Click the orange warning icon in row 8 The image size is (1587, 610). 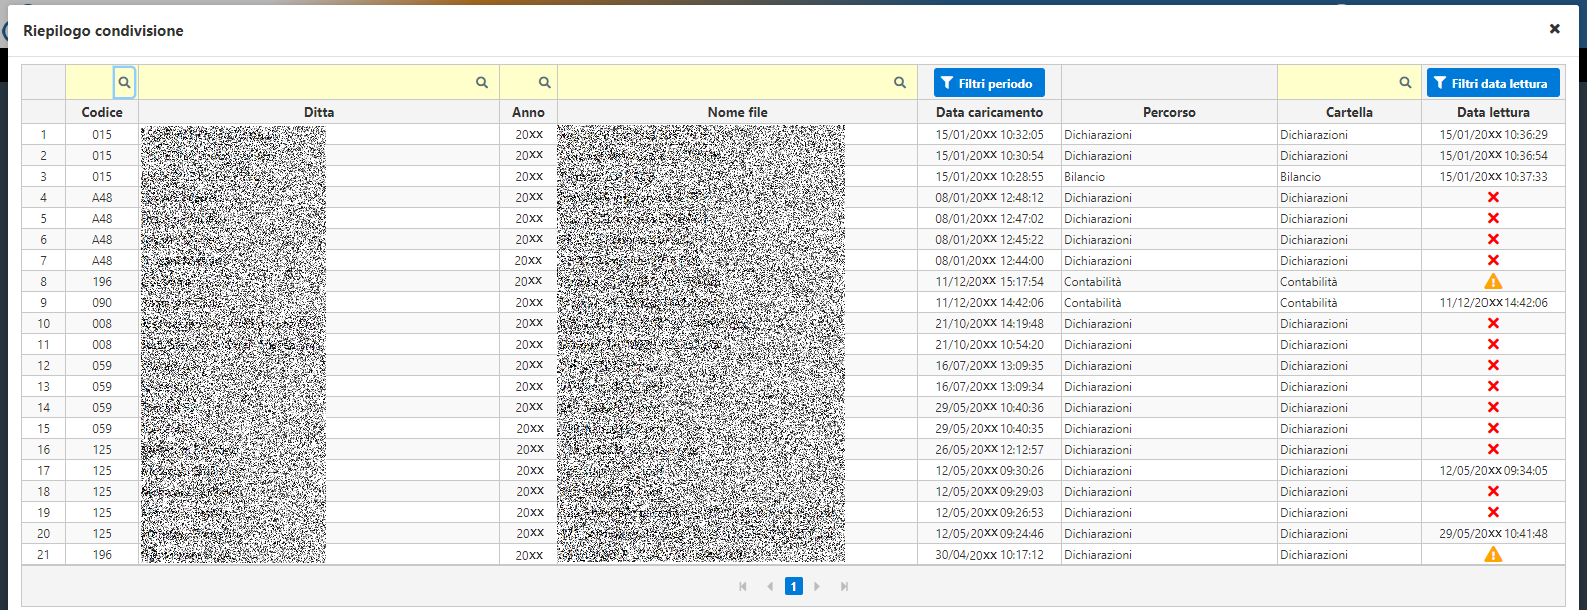pos(1493,281)
